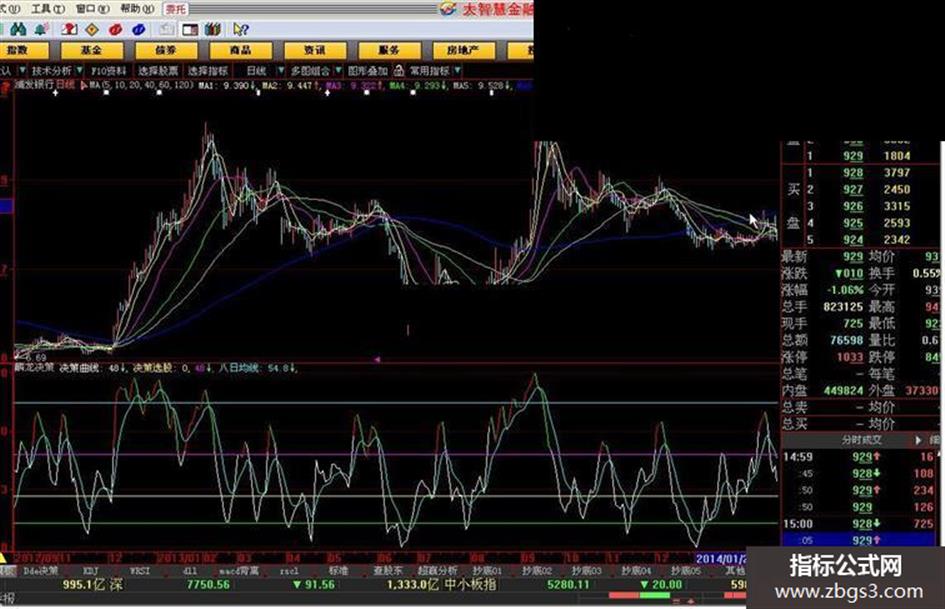Click the 中小板指 label in status bar
Image resolution: width=945 pixels, height=609 pixels.
click(470, 584)
